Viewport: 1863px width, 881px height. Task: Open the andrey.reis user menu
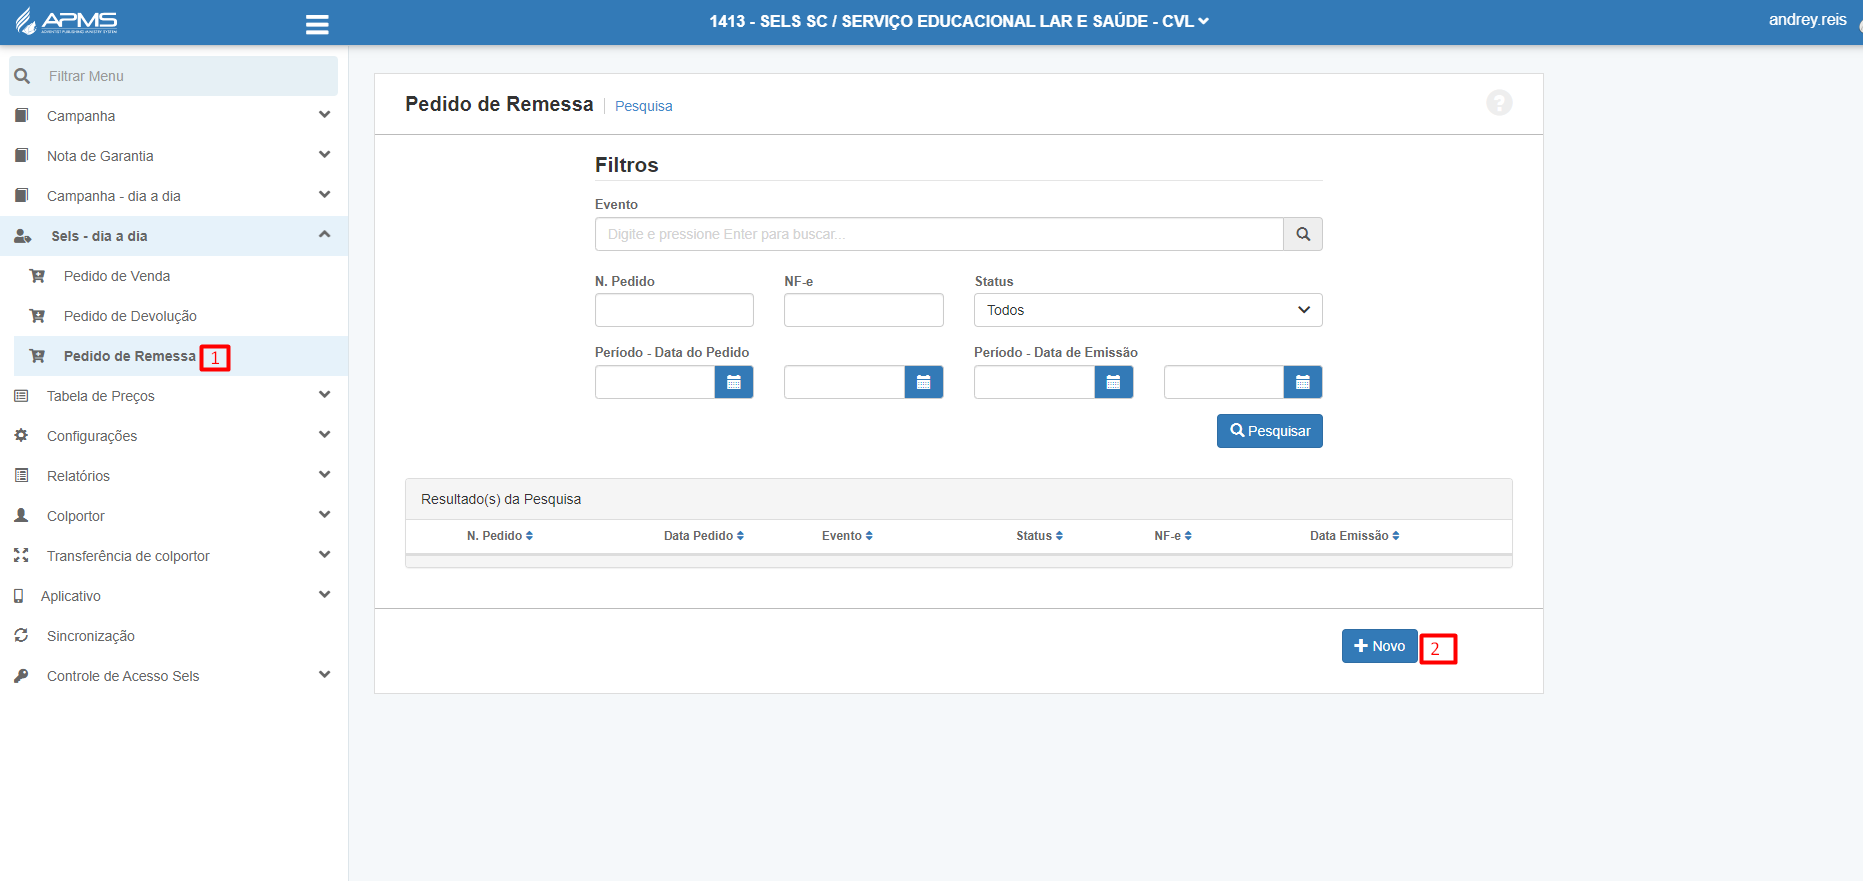coord(1807,20)
